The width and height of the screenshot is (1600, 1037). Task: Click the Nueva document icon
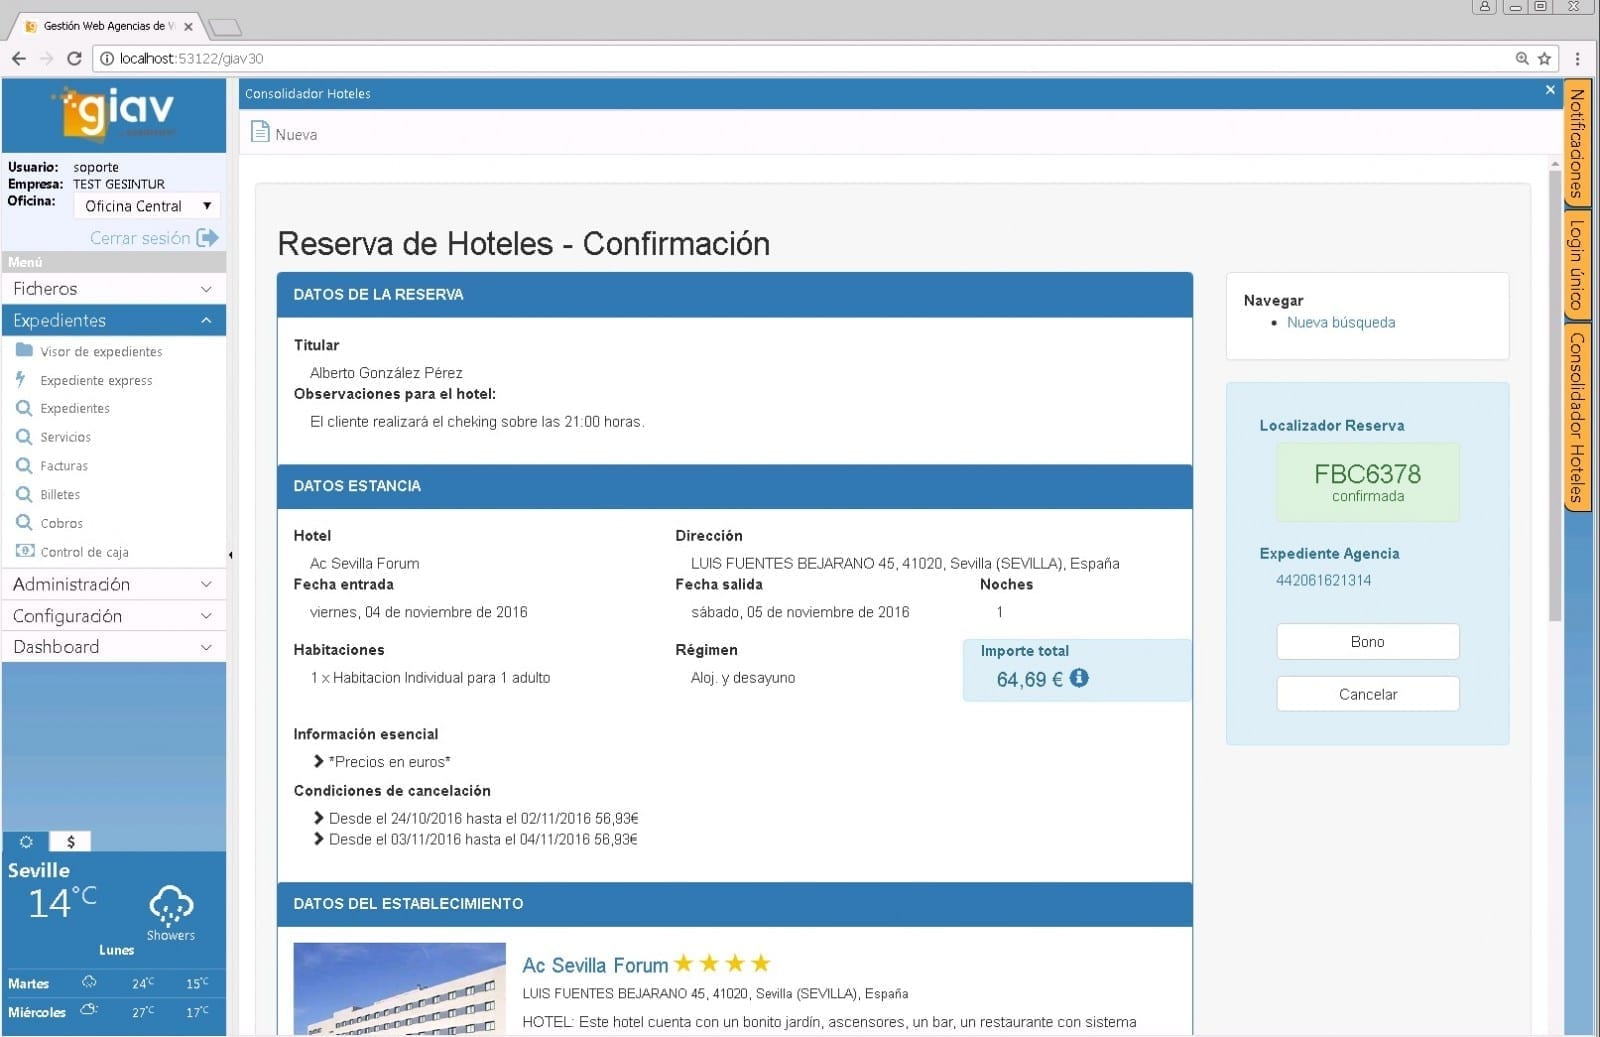click(x=260, y=132)
